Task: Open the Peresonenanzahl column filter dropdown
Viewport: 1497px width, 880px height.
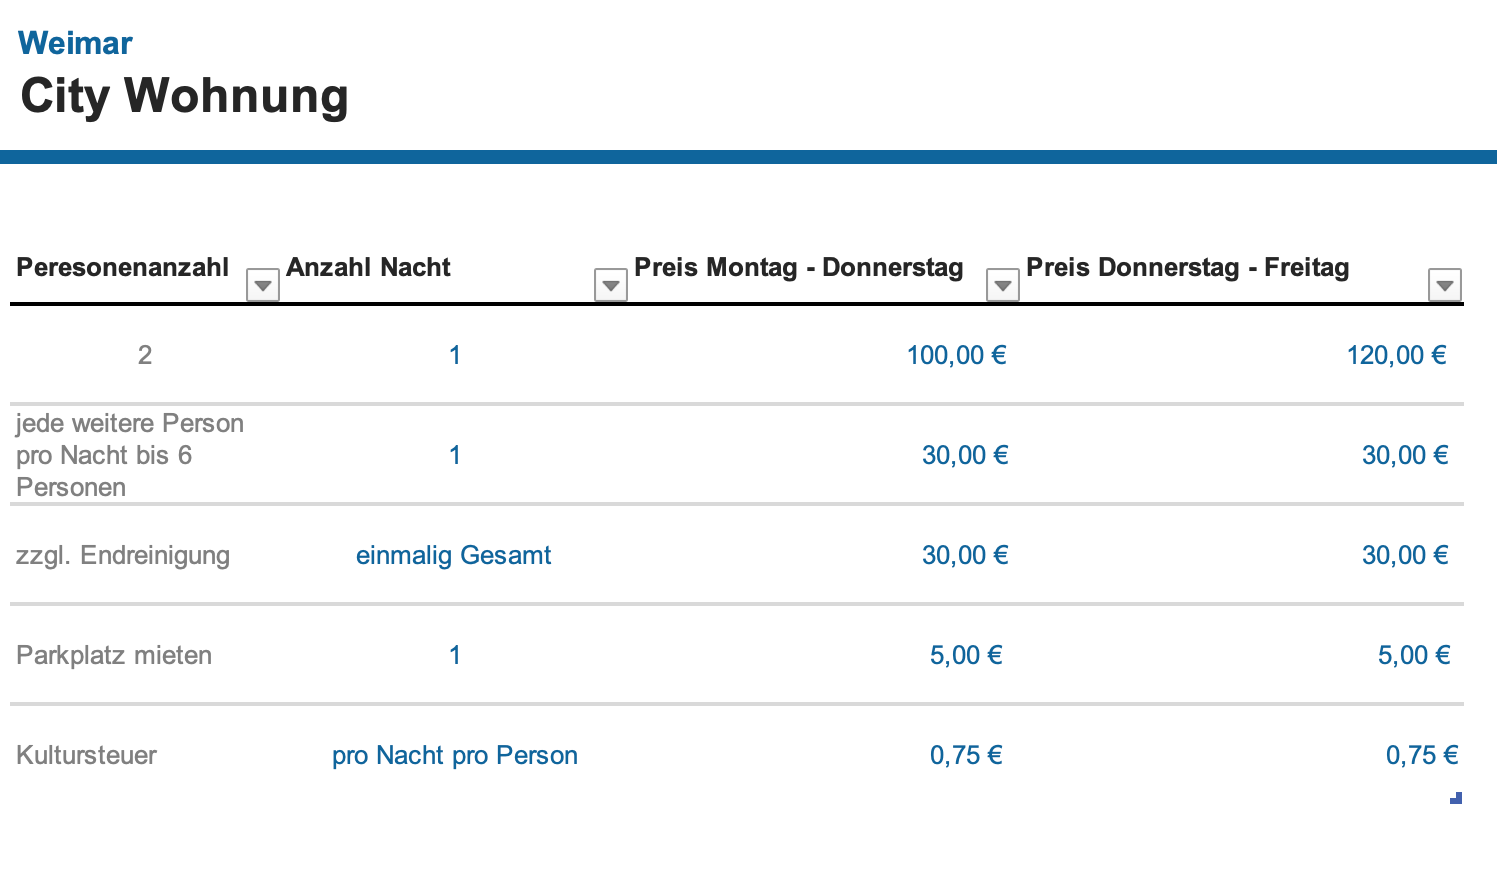Action: (x=262, y=285)
